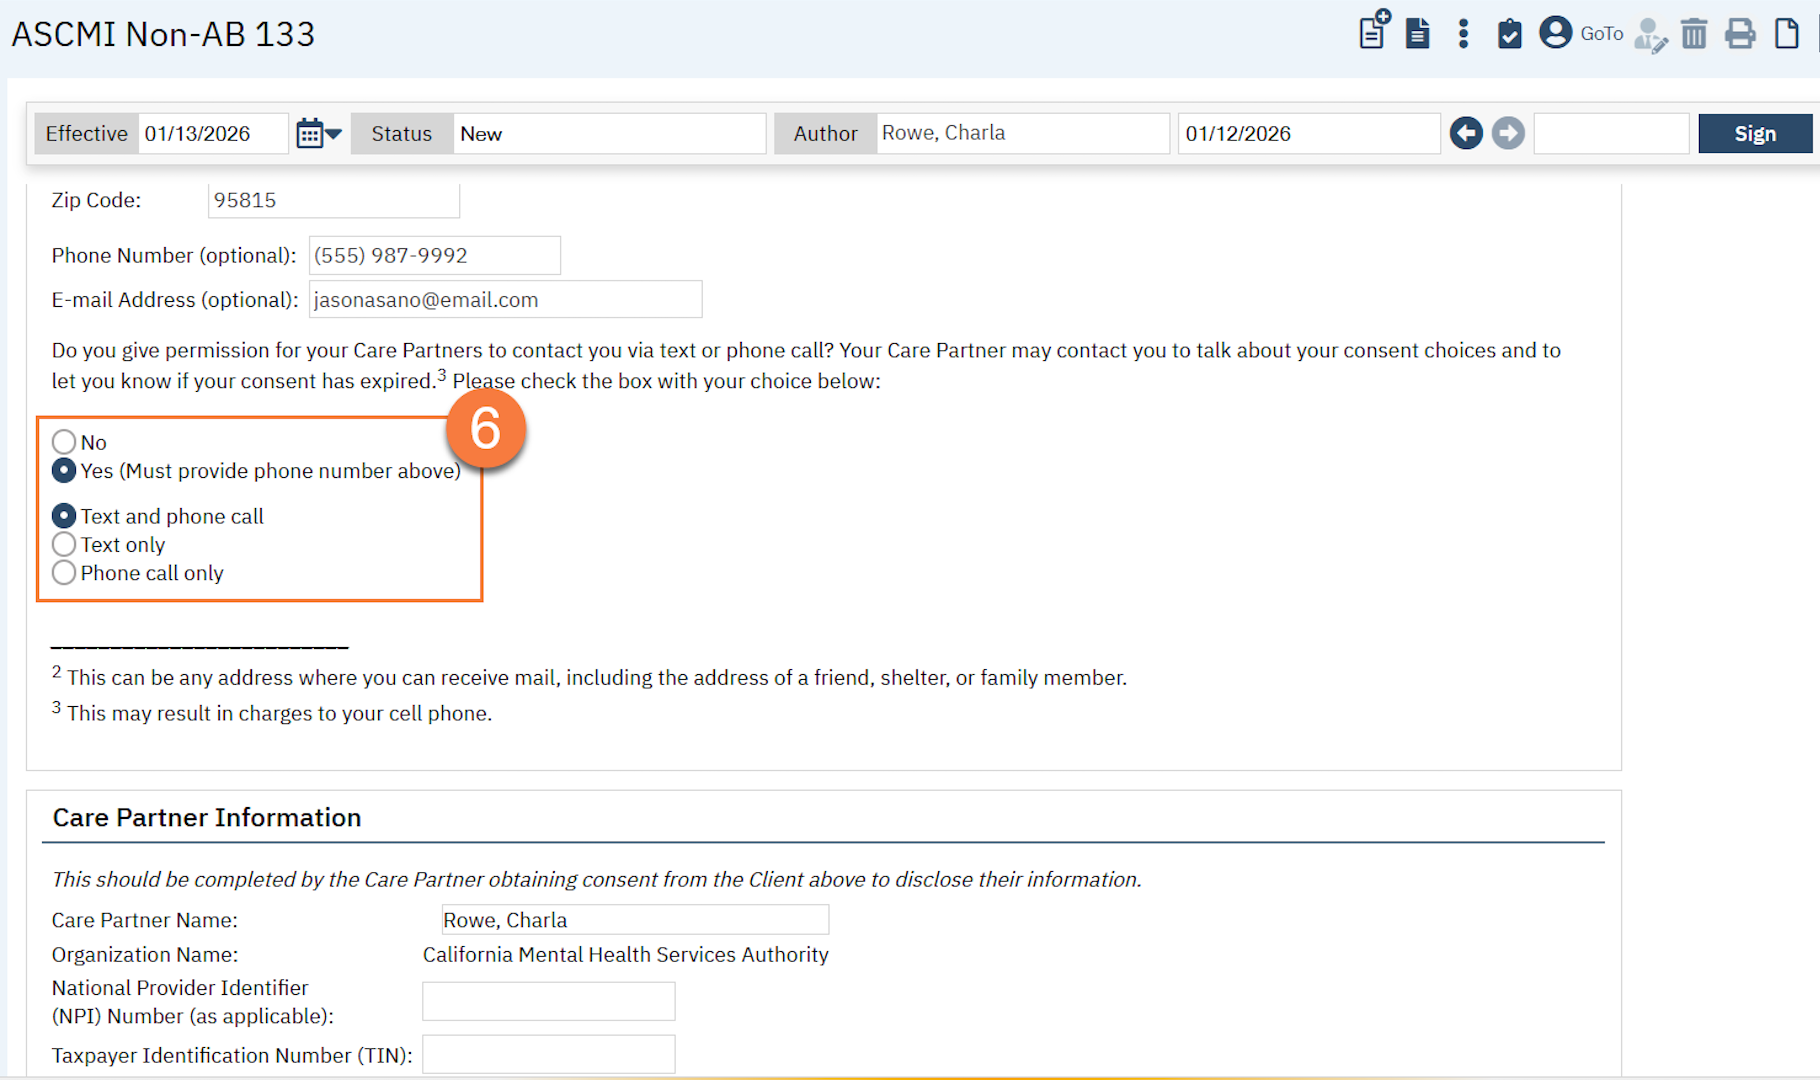Select the No radio button

click(x=64, y=442)
